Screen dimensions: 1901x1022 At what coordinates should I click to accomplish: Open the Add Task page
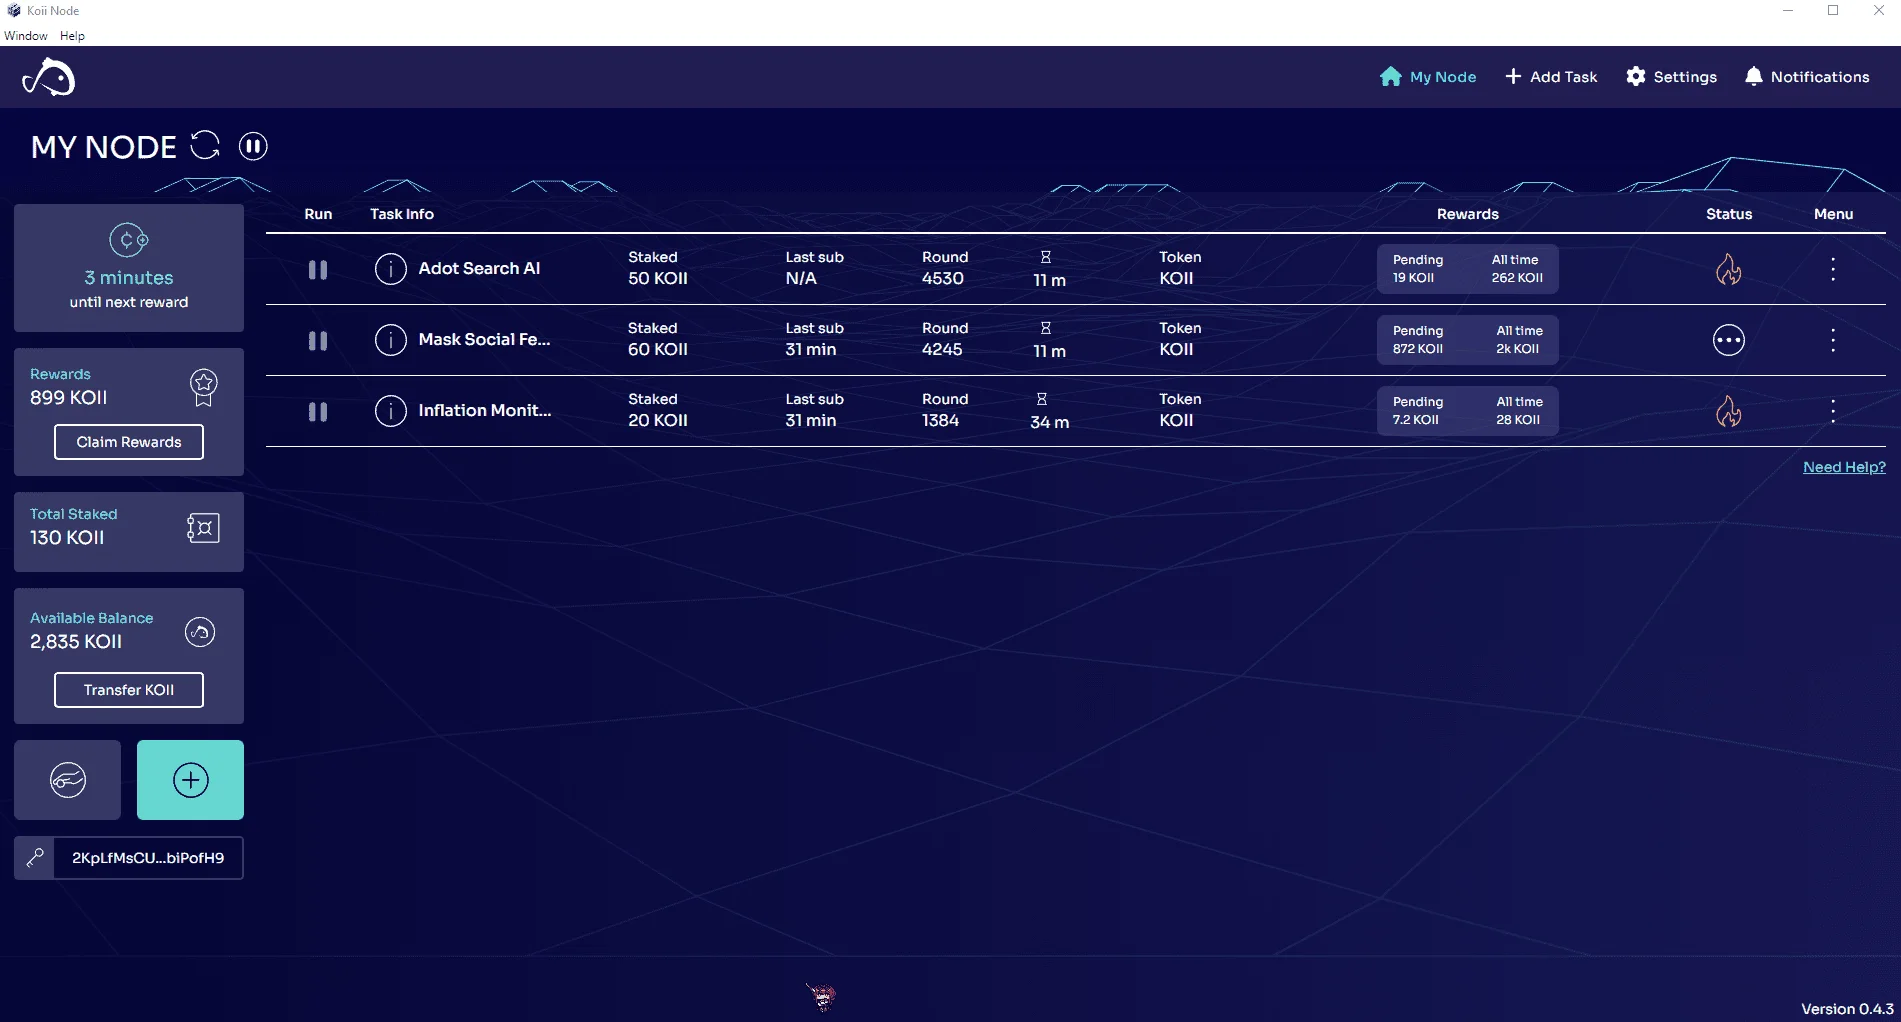(1551, 77)
